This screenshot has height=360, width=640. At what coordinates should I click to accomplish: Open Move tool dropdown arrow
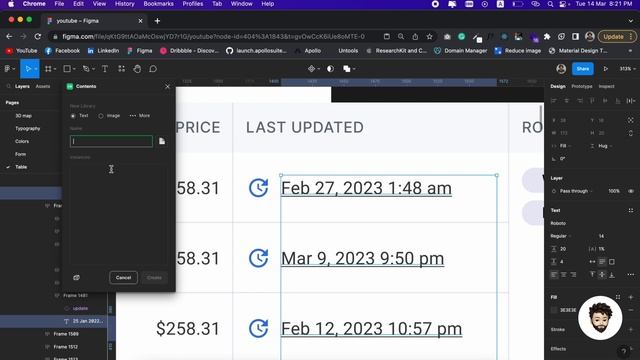tap(36, 69)
